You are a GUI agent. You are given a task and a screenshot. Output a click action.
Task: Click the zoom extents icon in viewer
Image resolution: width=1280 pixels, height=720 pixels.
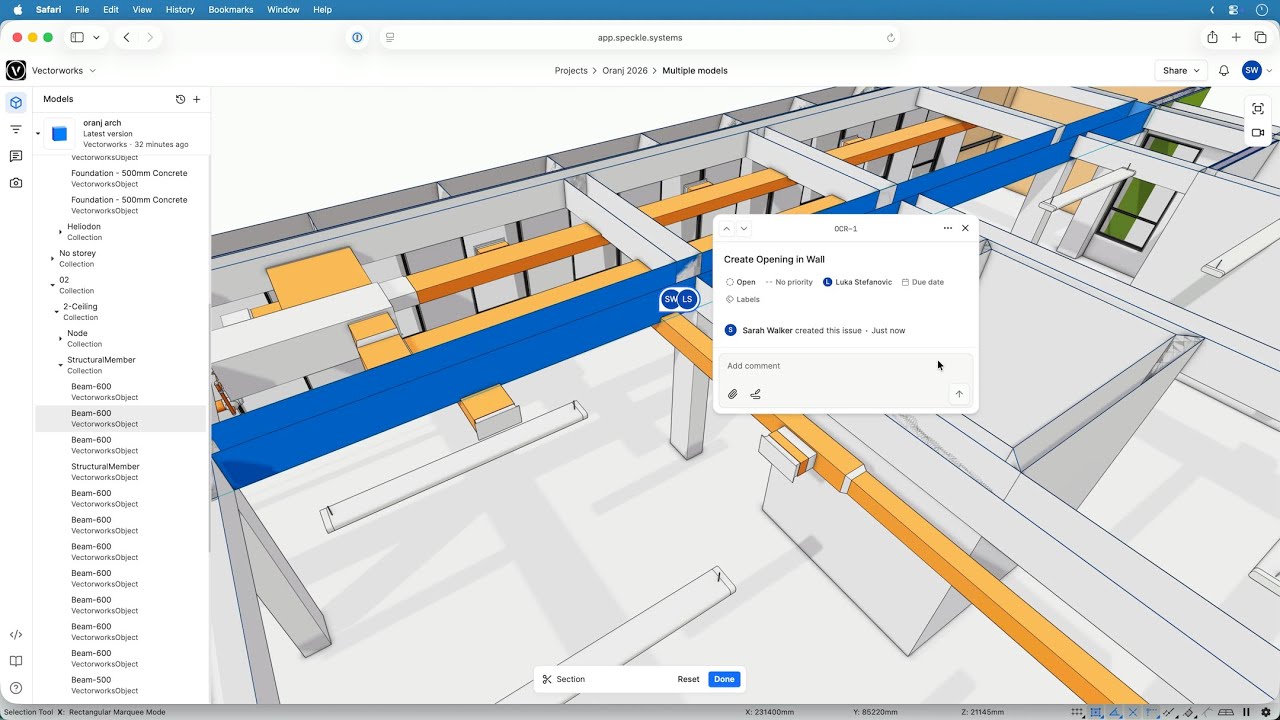pos(1258,109)
